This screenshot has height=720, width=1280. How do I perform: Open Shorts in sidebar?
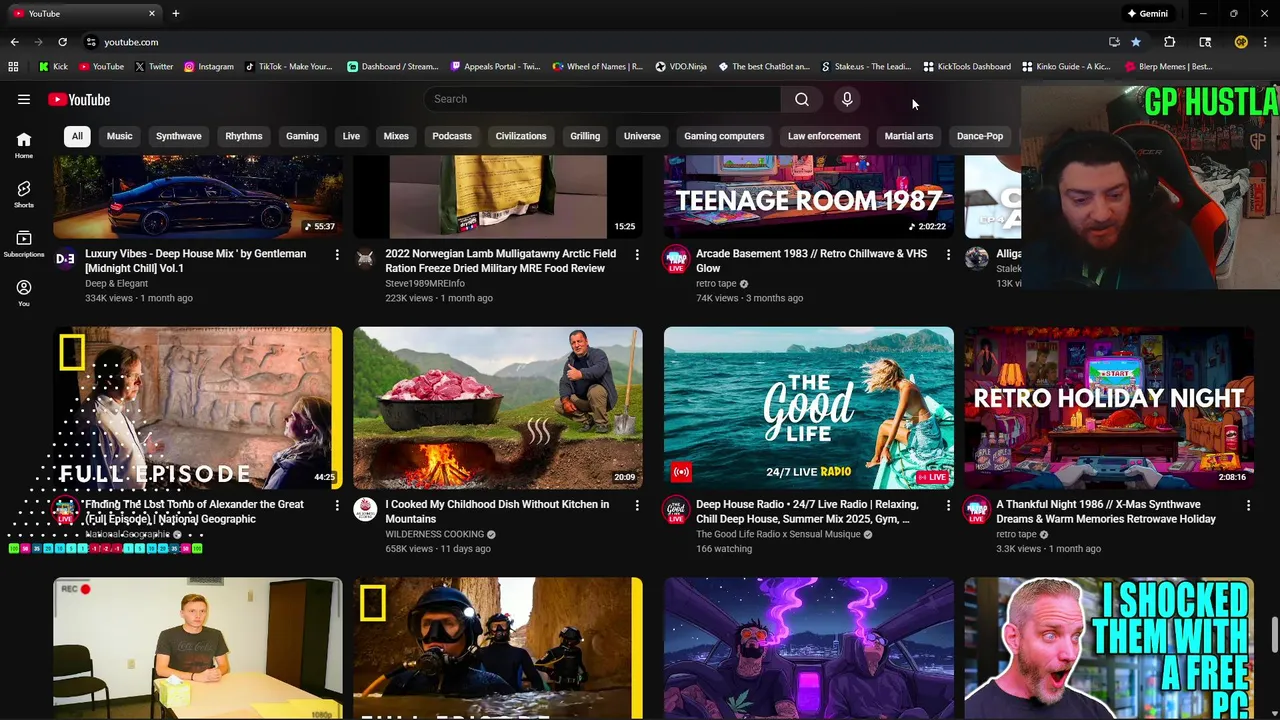tap(24, 194)
